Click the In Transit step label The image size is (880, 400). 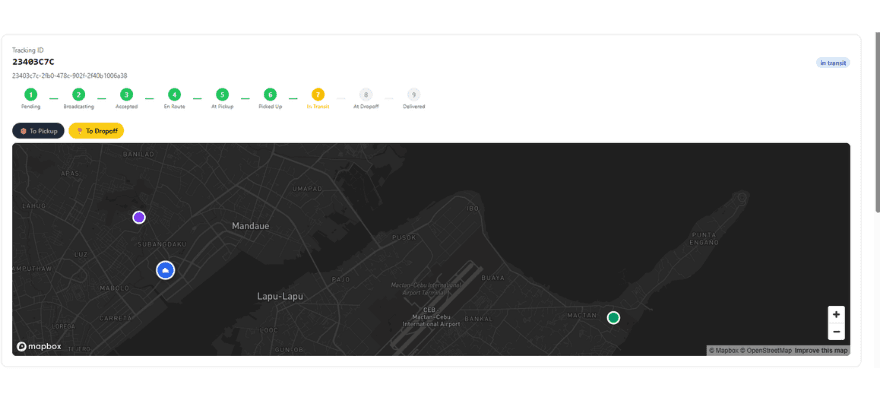pyautogui.click(x=318, y=107)
